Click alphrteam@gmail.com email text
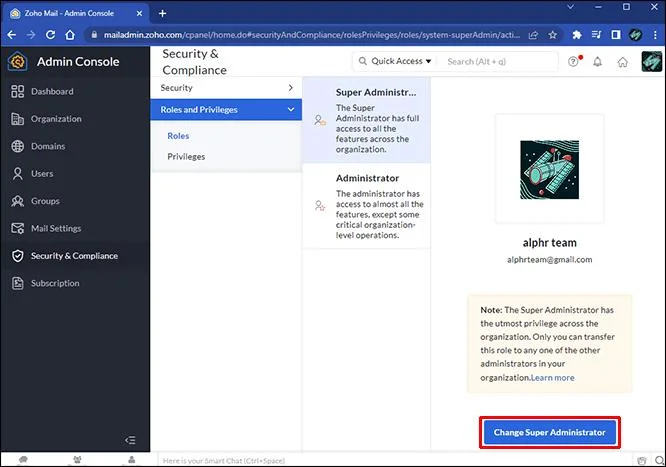This screenshot has width=666, height=467. pyautogui.click(x=549, y=260)
